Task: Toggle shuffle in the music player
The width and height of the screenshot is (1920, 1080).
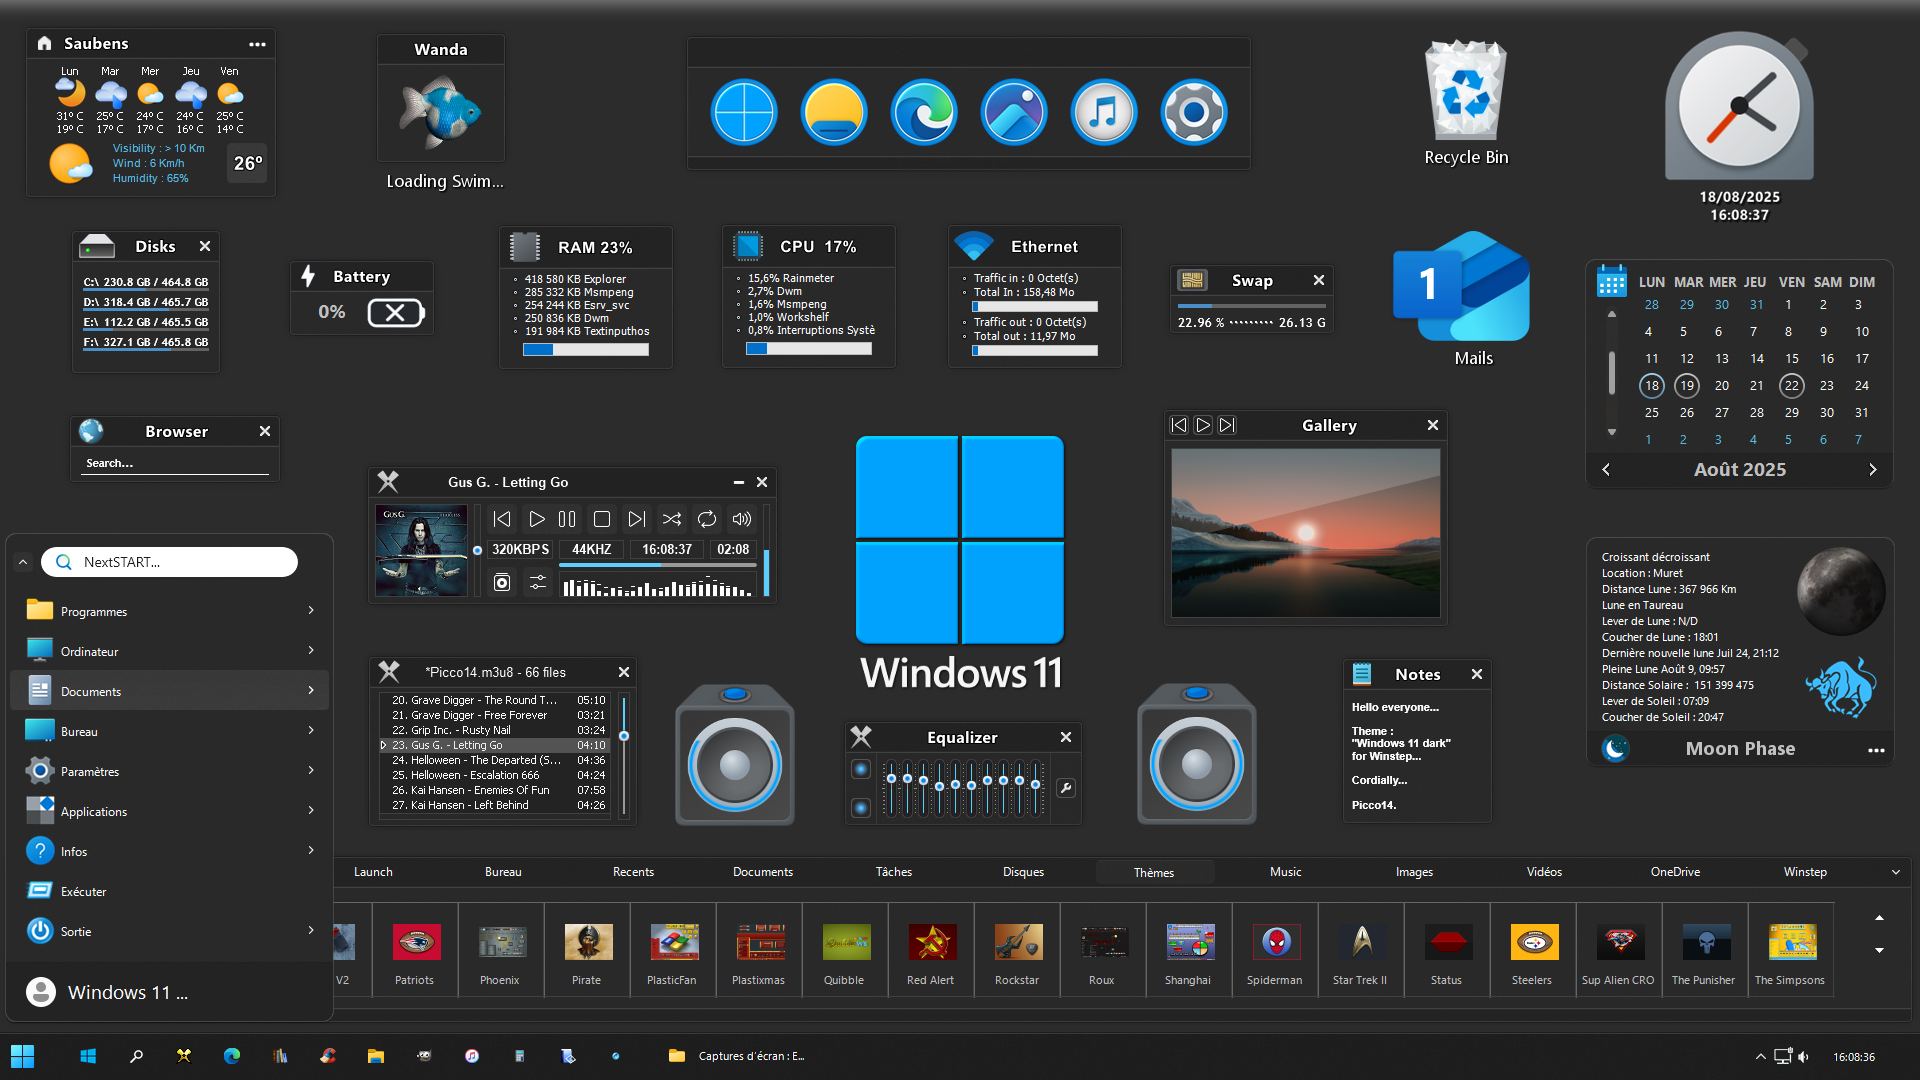Action: coord(672,519)
